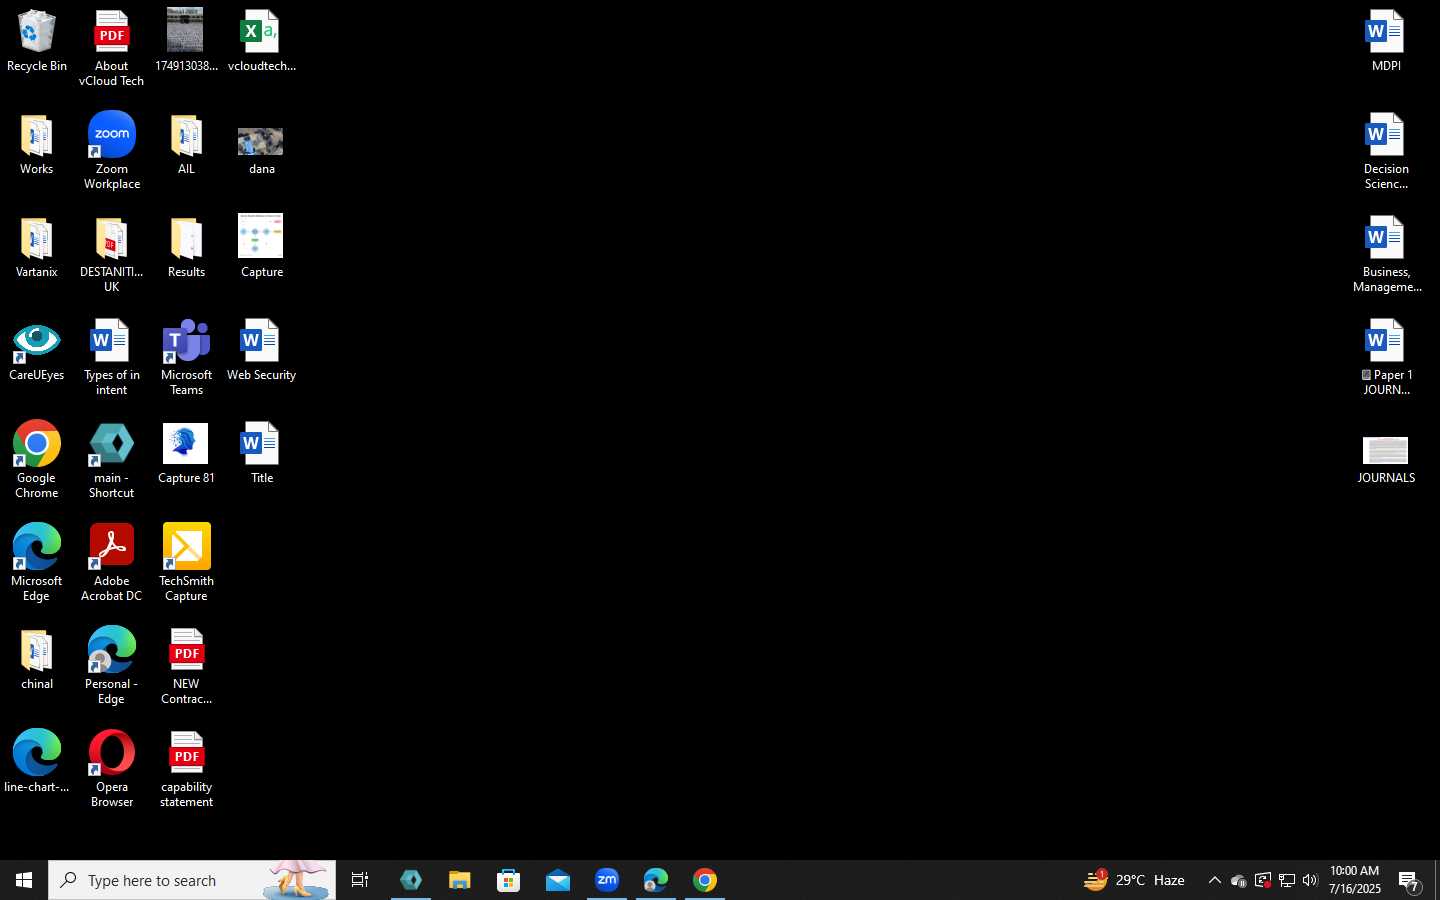Screen dimensions: 1440x900
Task: Open File Explorer from the taskbar
Action: coord(459,880)
